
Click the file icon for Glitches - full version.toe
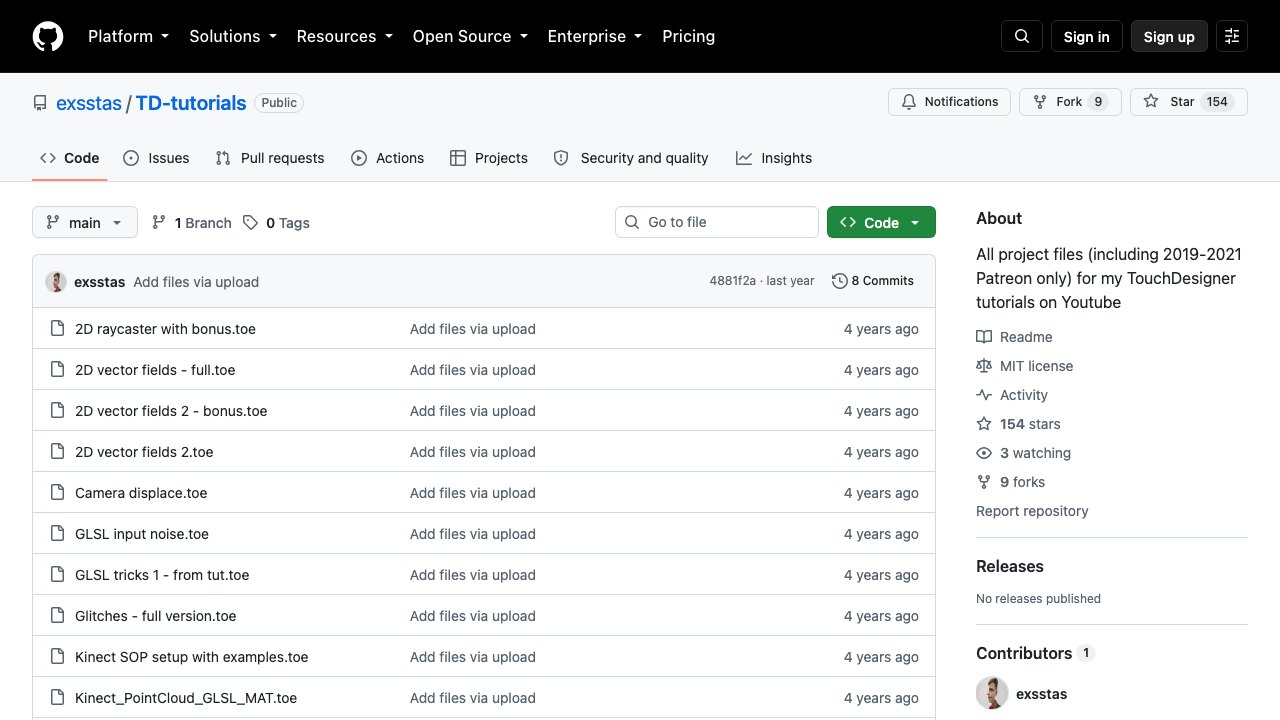[x=57, y=616]
